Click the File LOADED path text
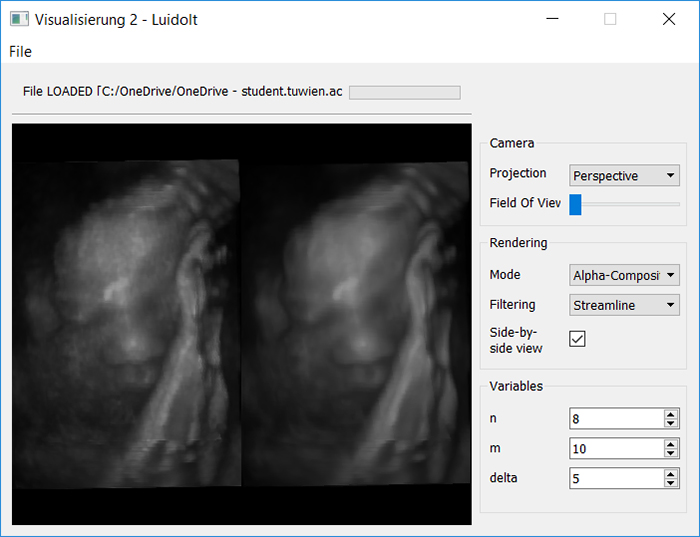 click(x=183, y=92)
